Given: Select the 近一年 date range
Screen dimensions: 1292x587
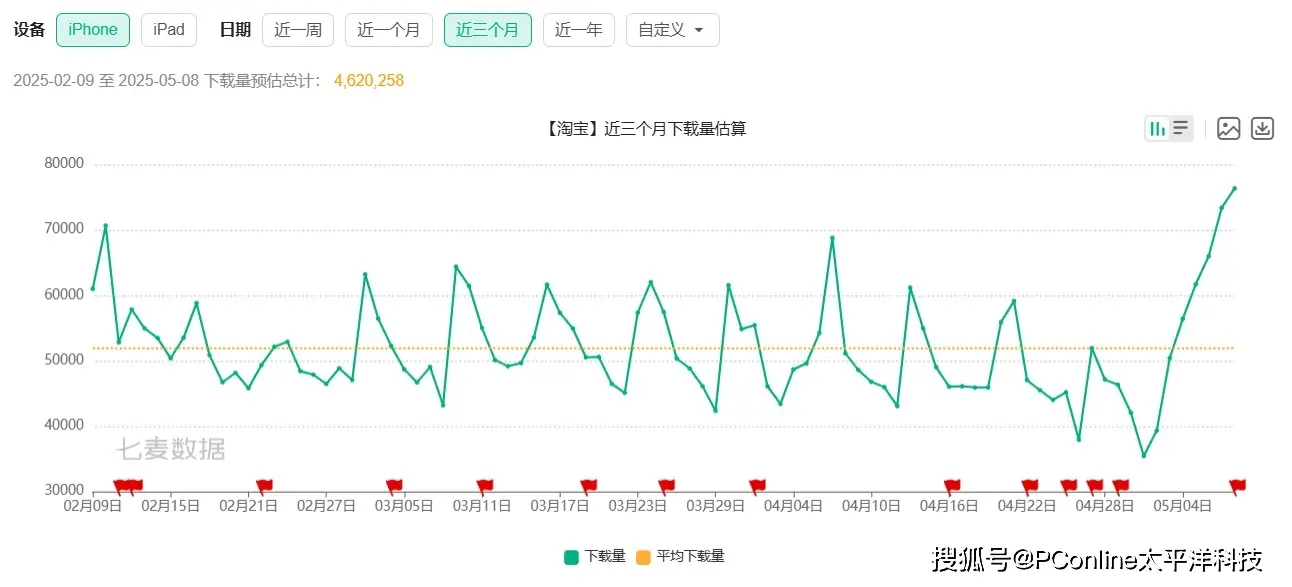Looking at the screenshot, I should [x=578, y=30].
